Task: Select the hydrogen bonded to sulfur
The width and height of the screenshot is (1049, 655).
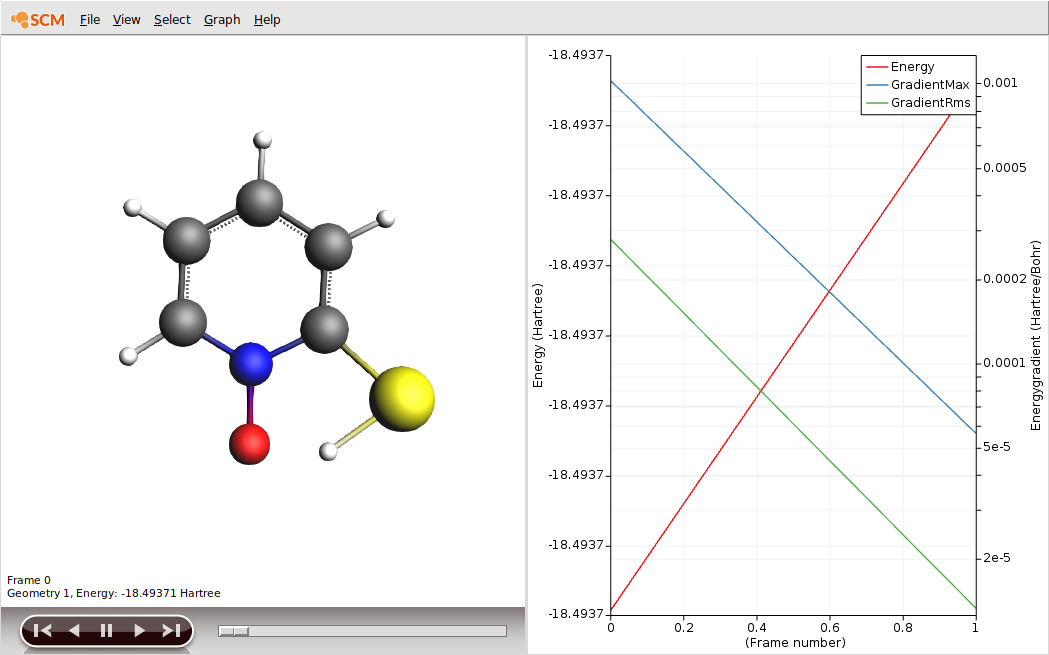Action: tap(328, 452)
